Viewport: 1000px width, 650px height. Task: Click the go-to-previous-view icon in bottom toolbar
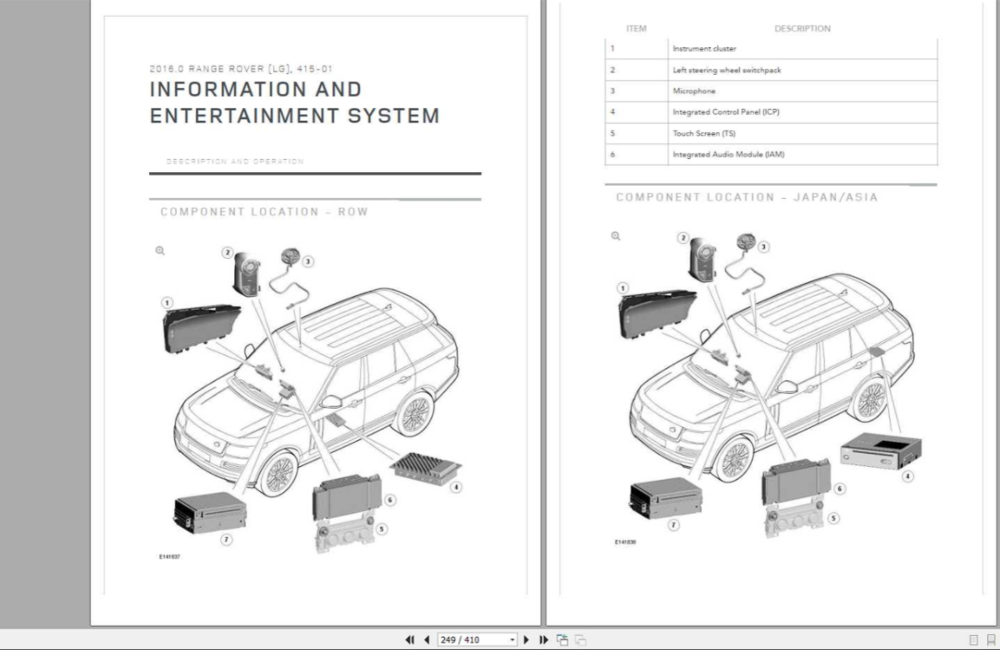tap(563, 640)
